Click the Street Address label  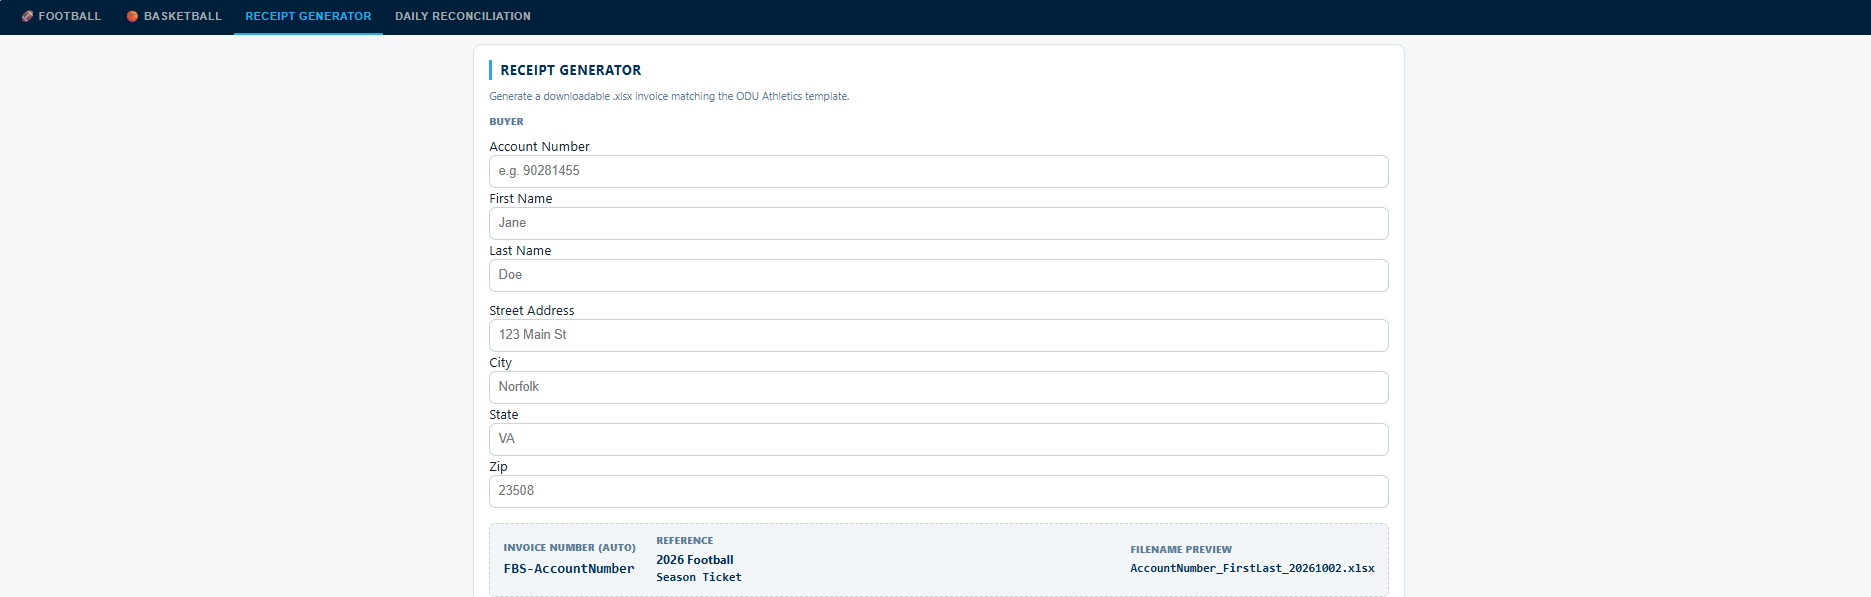[x=532, y=310]
